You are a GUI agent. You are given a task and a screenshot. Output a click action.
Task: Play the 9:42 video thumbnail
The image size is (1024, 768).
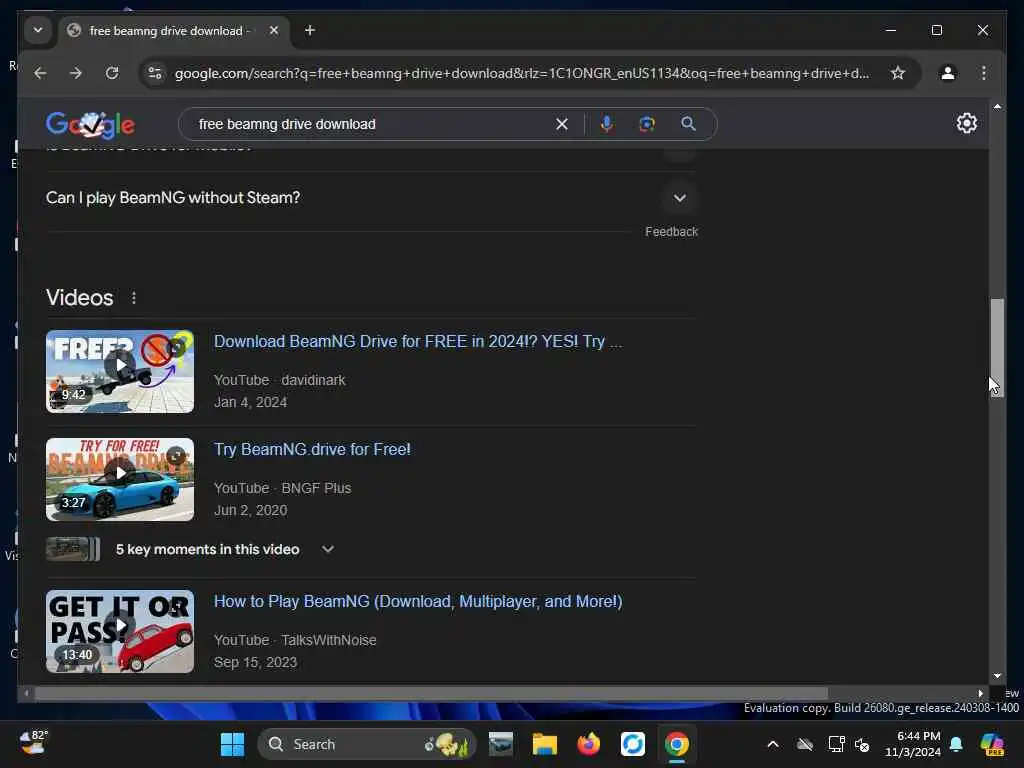[120, 371]
